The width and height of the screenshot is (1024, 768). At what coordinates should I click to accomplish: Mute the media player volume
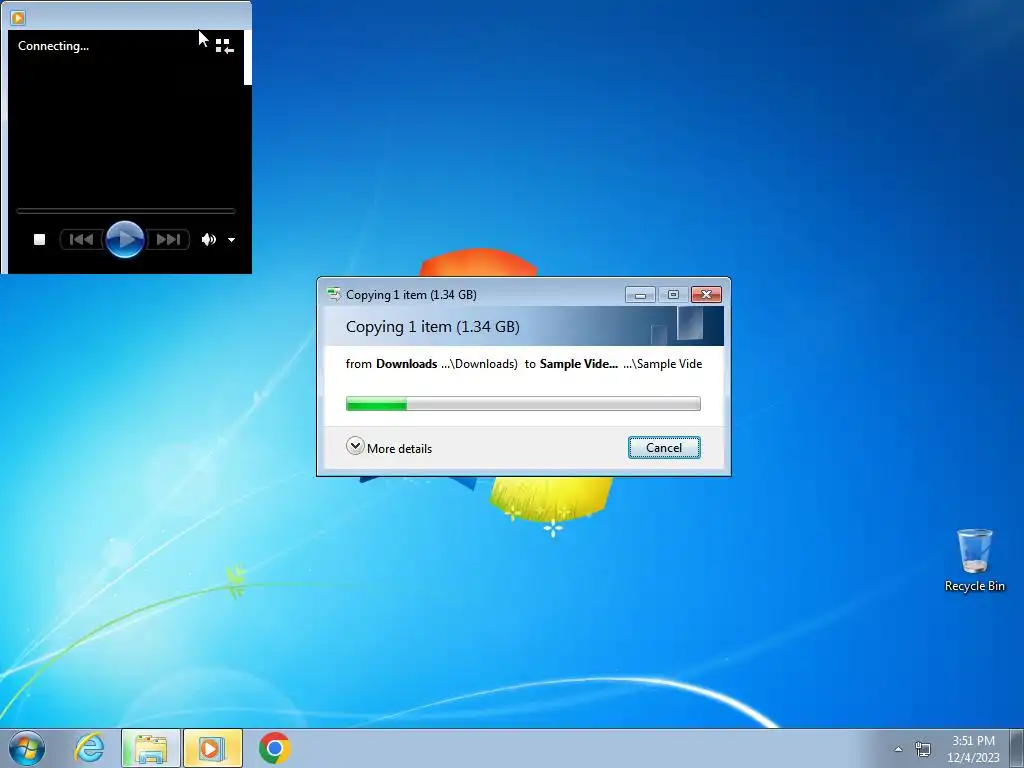click(x=208, y=240)
